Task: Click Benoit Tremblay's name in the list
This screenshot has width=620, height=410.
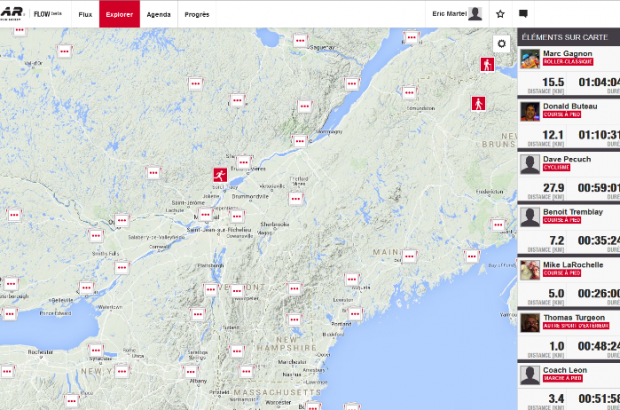Action: pyautogui.click(x=570, y=212)
